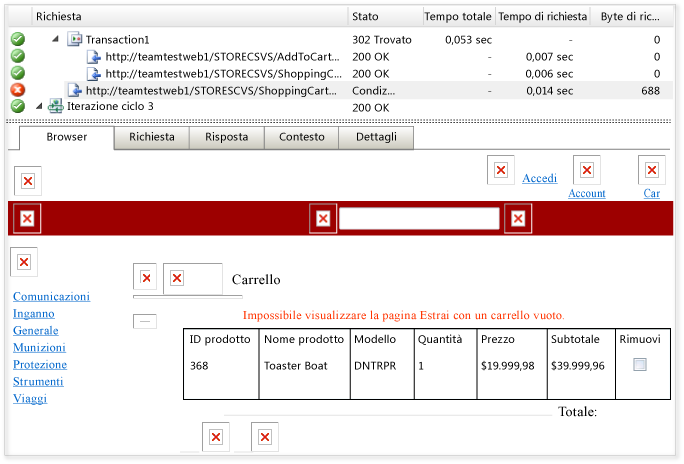The width and height of the screenshot is (684, 464).
Task: Click the broken image right of the search field
Action: coord(518,218)
